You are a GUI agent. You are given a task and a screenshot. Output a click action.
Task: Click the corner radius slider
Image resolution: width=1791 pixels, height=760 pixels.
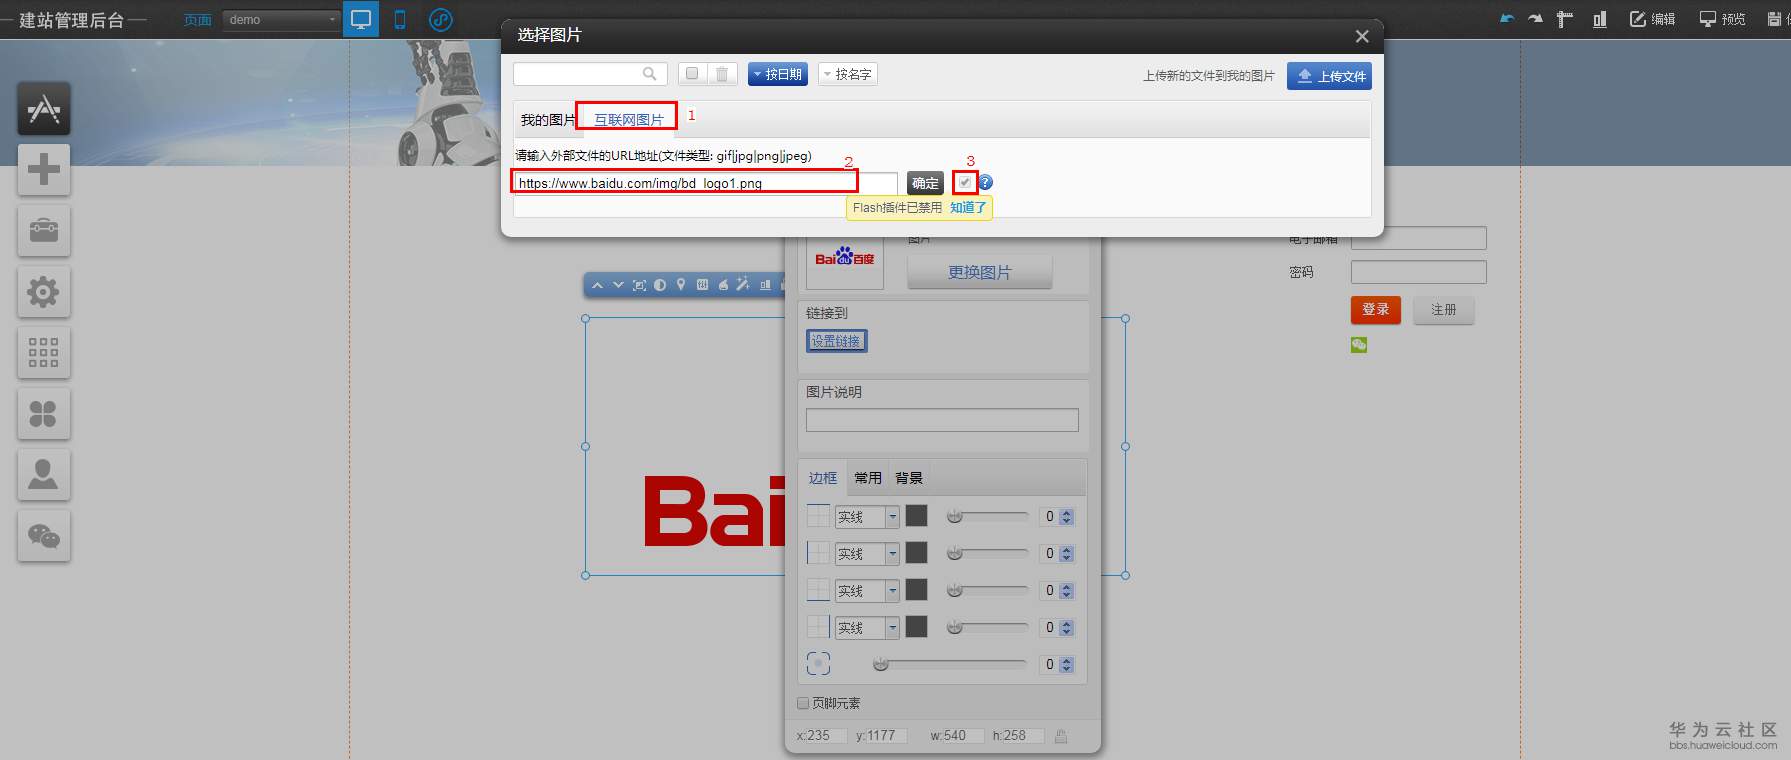pyautogui.click(x=950, y=664)
